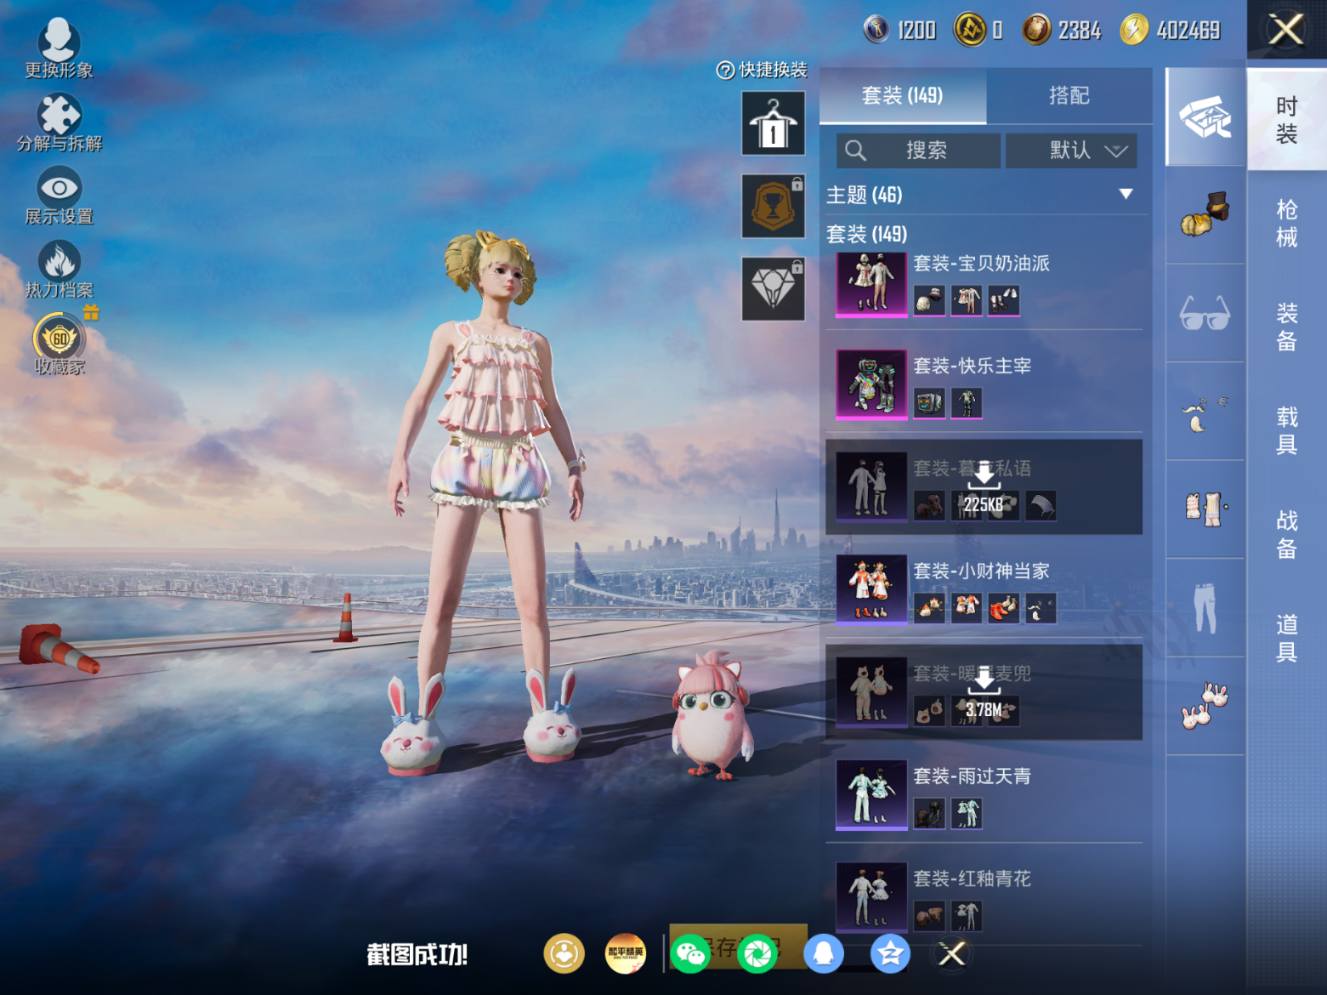Click third item icon under 宝贝奶油派
This screenshot has height=995, width=1327.
tap(1004, 300)
